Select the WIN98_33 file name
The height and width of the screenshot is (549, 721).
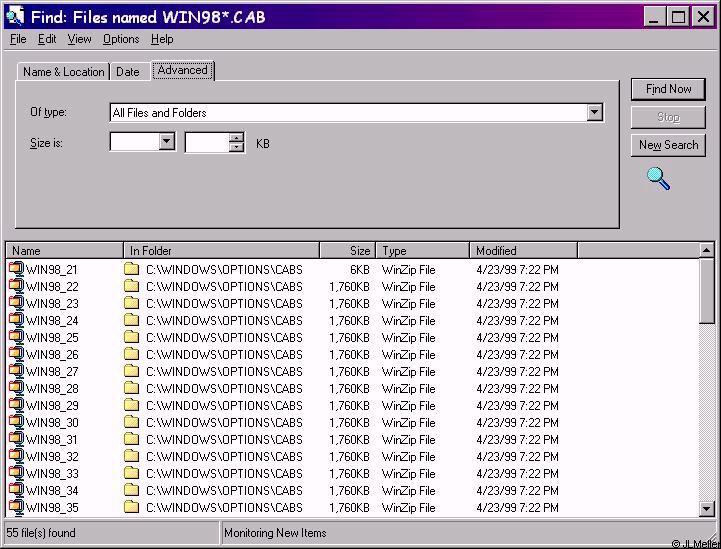click(52, 474)
